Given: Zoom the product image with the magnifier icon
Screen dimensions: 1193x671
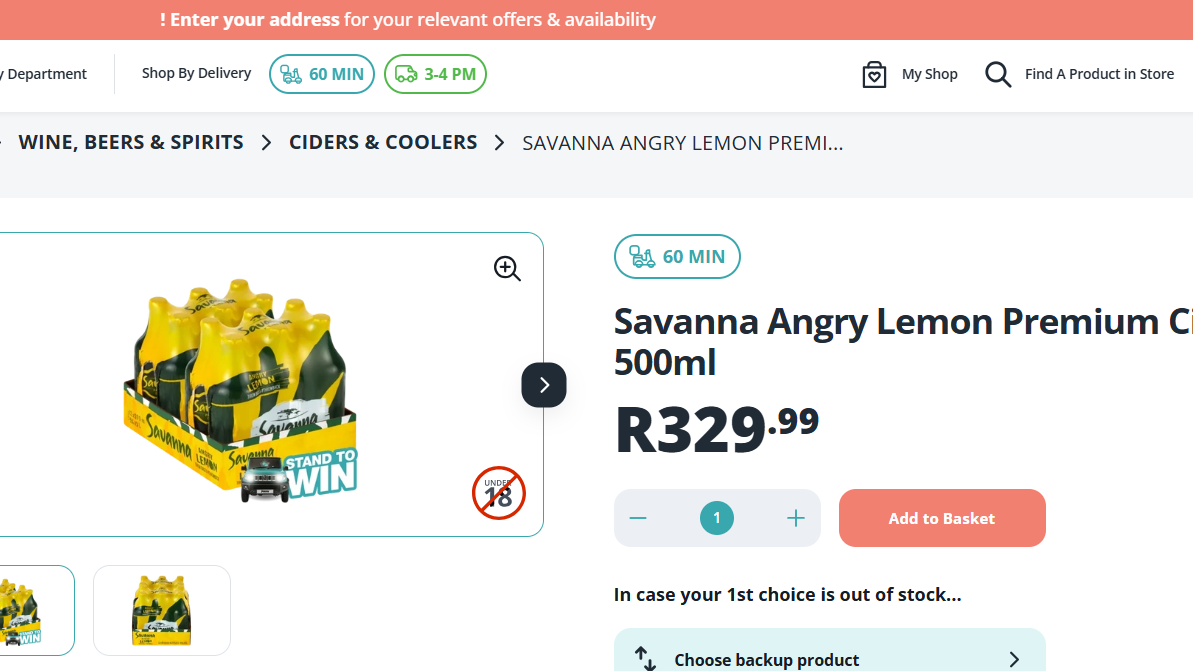Looking at the screenshot, I should (506, 268).
